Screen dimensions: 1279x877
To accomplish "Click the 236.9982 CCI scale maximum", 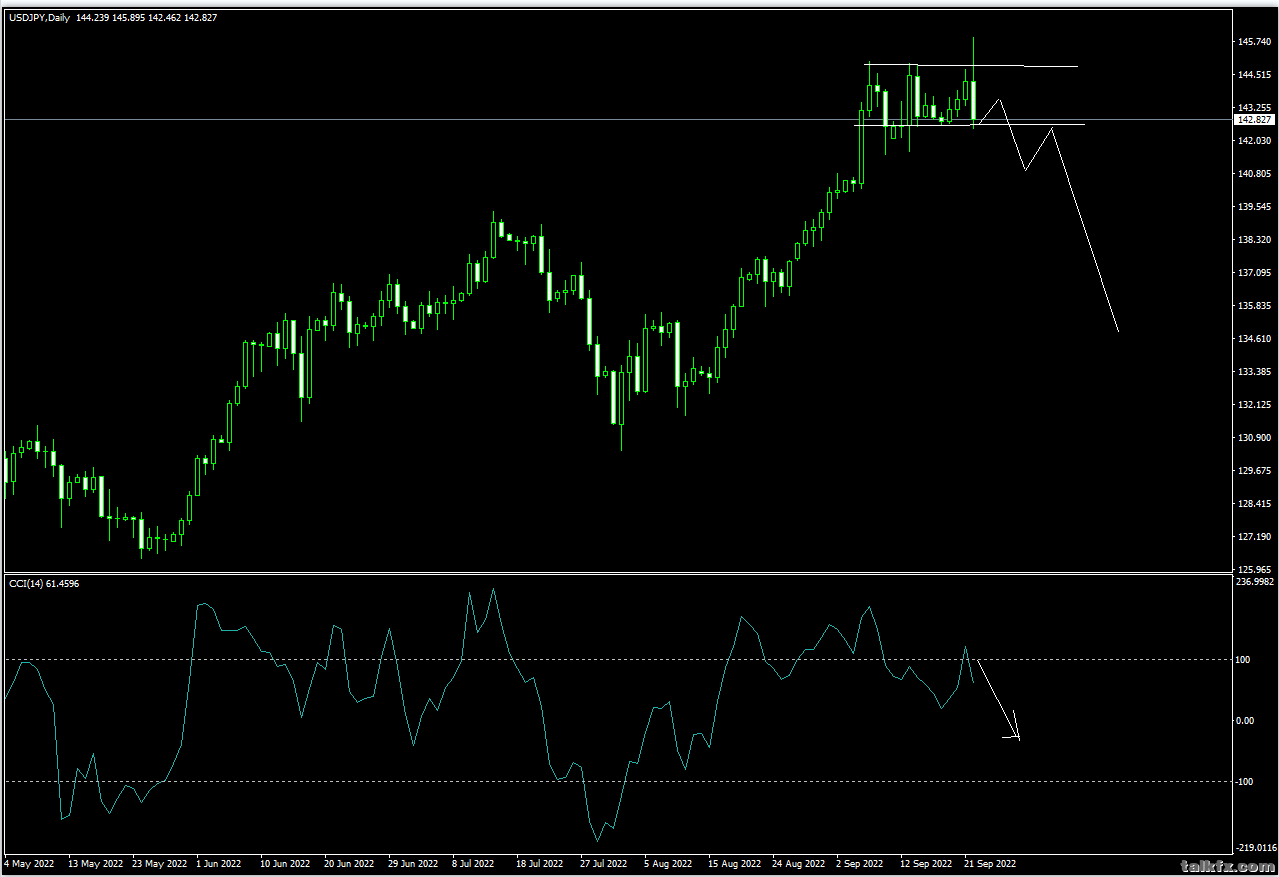I will tap(1255, 581).
